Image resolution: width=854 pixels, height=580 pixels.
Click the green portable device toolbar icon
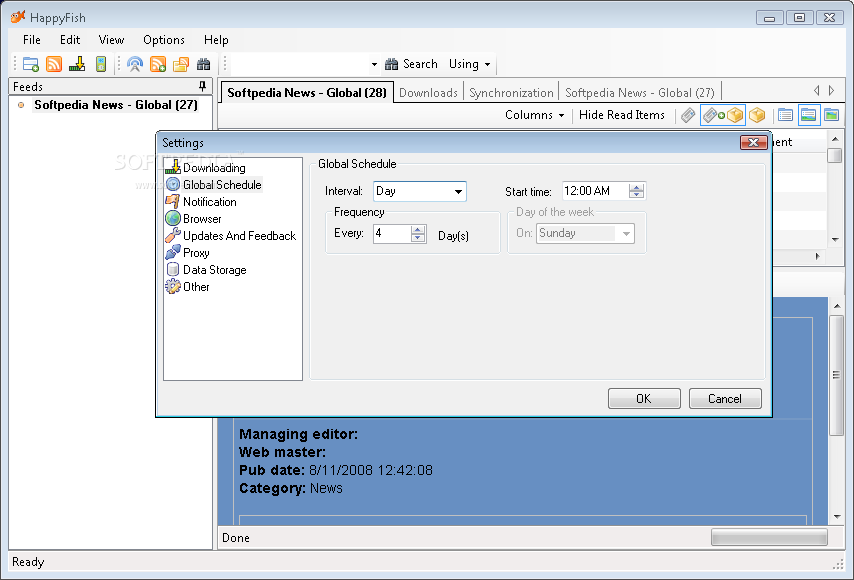(101, 64)
